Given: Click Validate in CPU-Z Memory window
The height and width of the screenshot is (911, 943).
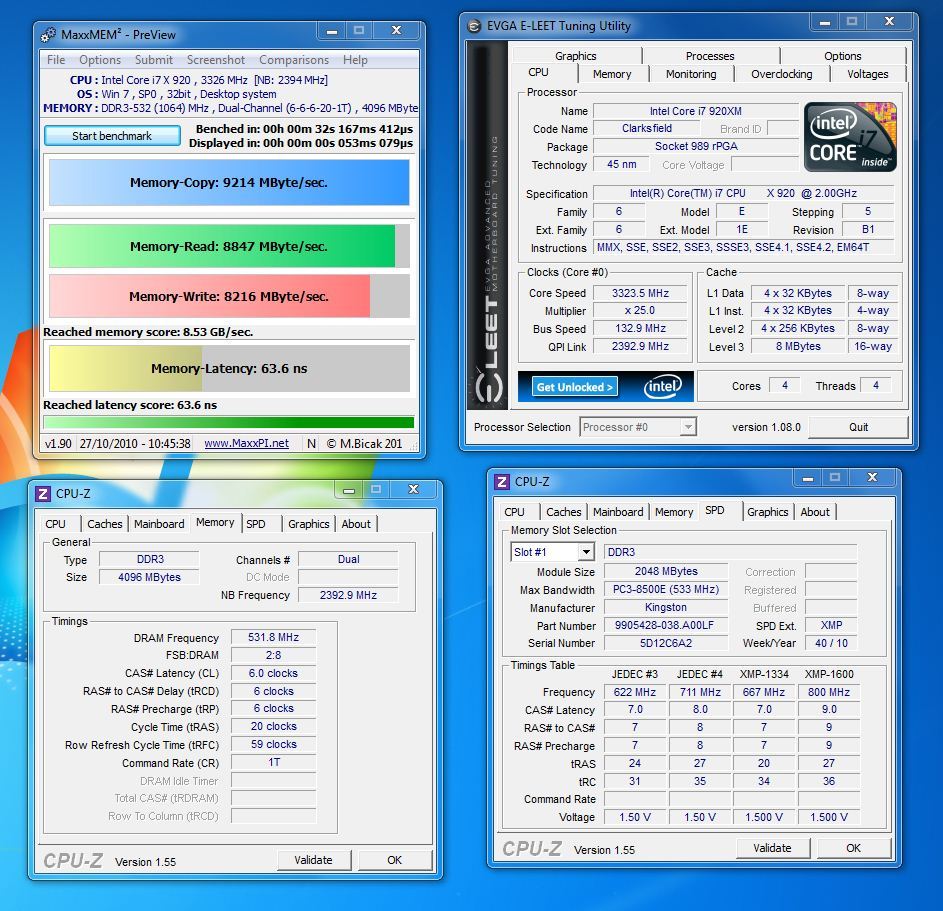Looking at the screenshot, I should point(313,860).
